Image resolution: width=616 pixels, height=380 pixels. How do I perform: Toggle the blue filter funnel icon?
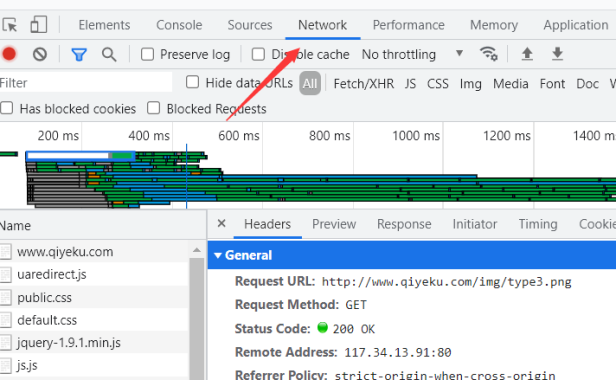(79, 54)
